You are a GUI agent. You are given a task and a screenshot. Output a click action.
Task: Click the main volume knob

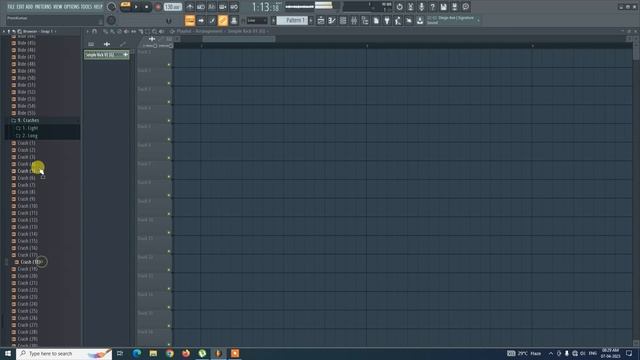(111, 7)
